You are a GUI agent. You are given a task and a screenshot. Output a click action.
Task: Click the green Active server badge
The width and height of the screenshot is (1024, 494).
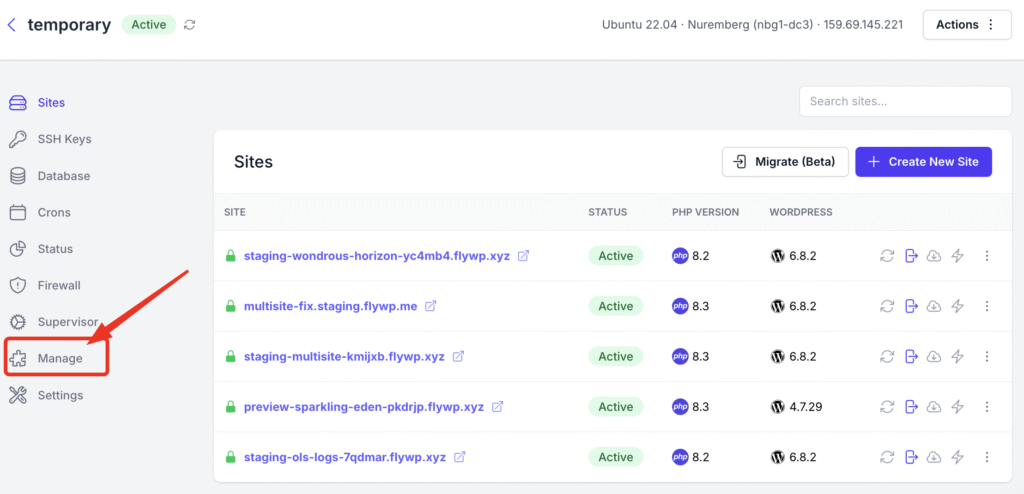coord(148,25)
